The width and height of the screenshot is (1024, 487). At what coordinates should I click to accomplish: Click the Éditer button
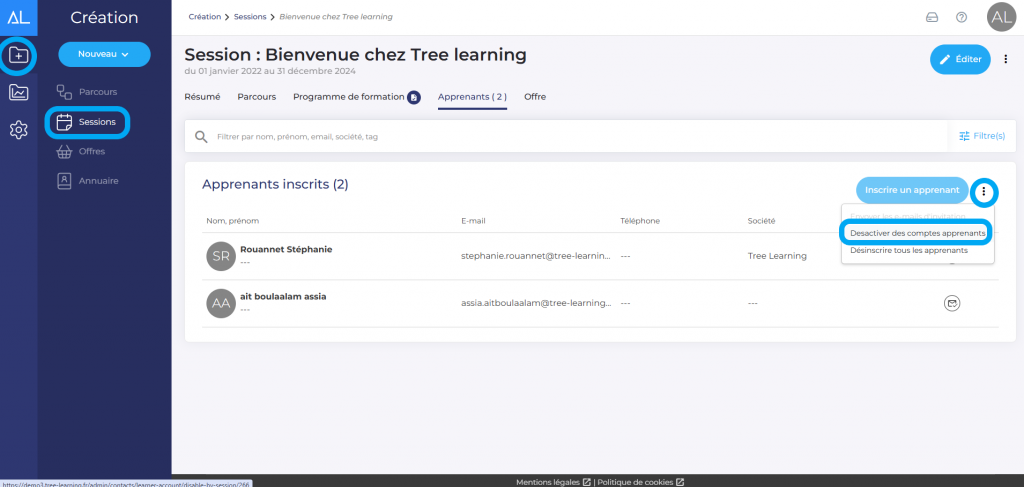click(959, 59)
